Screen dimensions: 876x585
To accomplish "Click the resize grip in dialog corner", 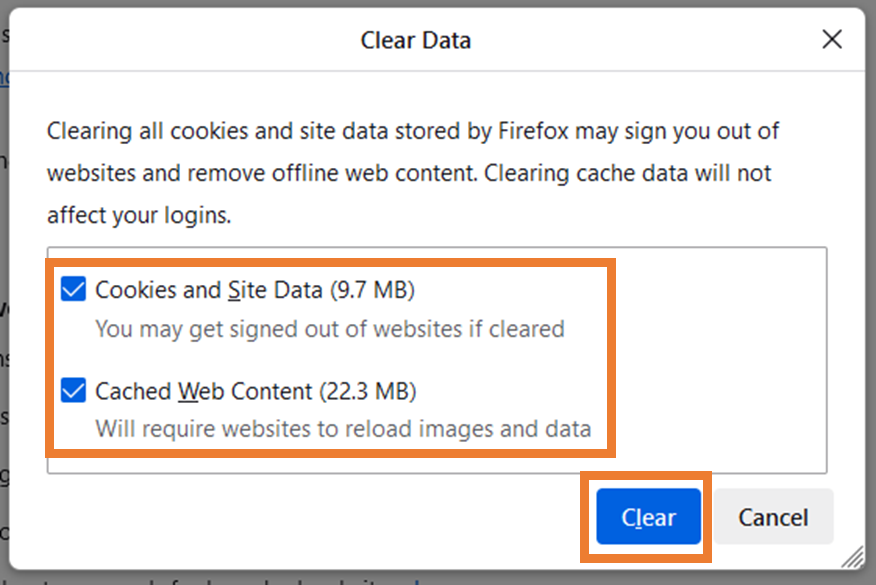I will 852,557.
